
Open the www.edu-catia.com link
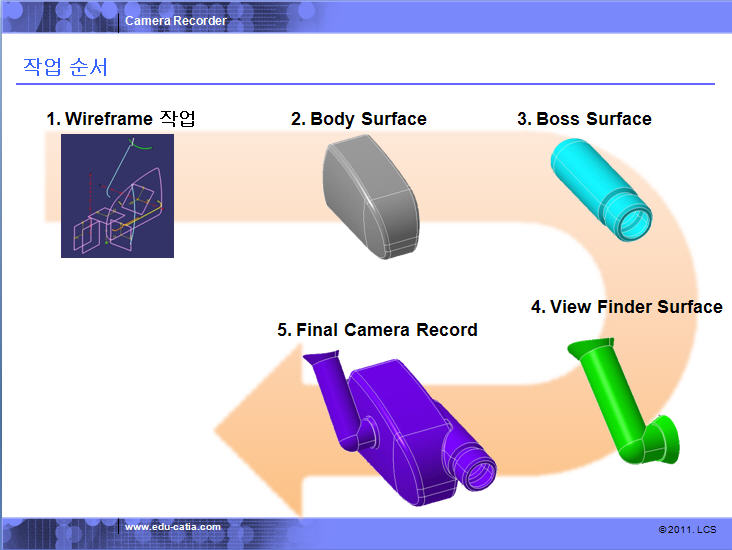[172, 527]
